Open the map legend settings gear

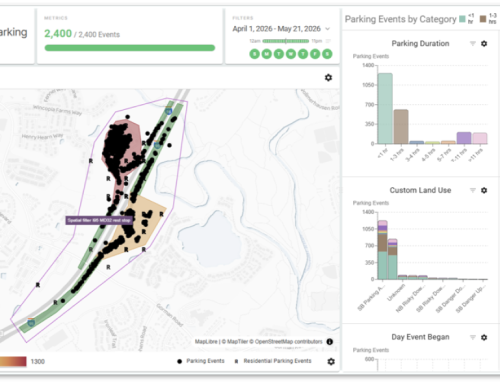(x=331, y=362)
